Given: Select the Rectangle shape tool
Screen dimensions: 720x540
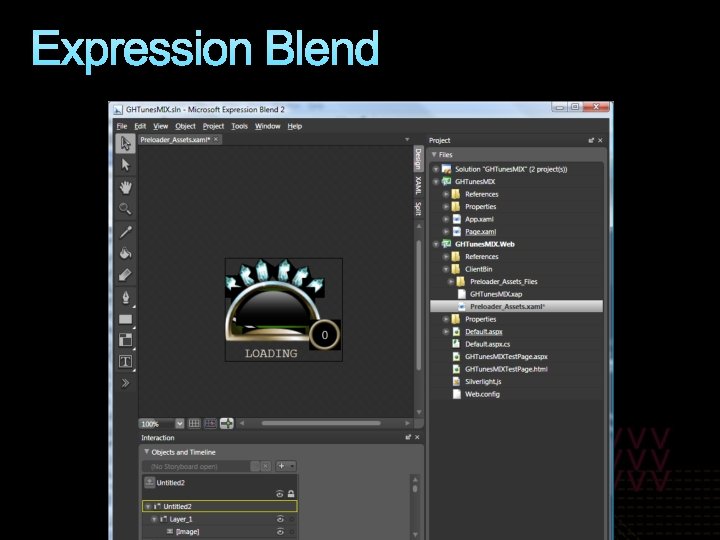Looking at the screenshot, I should (x=125, y=319).
